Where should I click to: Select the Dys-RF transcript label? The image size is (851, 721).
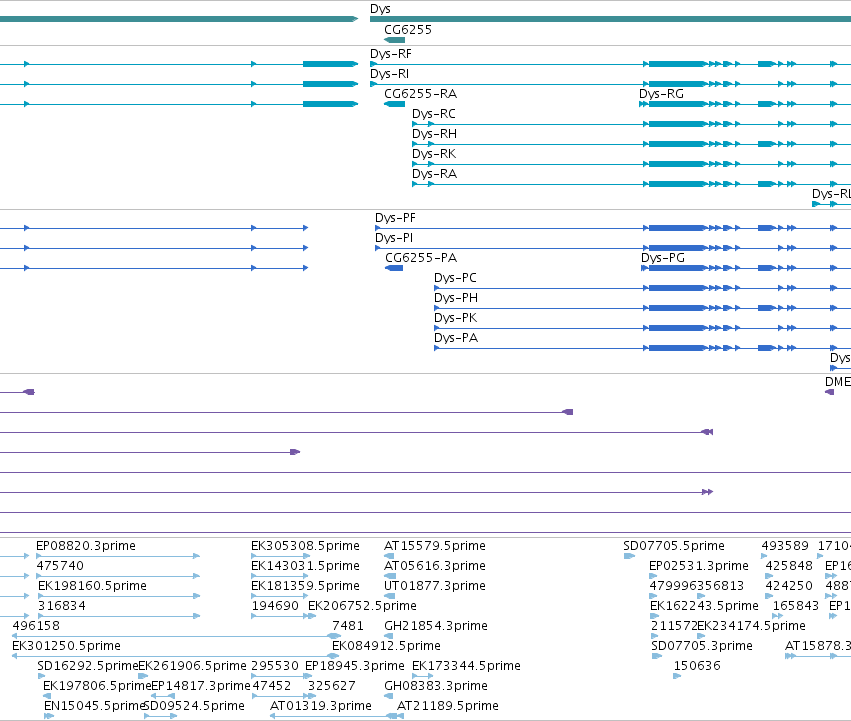point(391,54)
